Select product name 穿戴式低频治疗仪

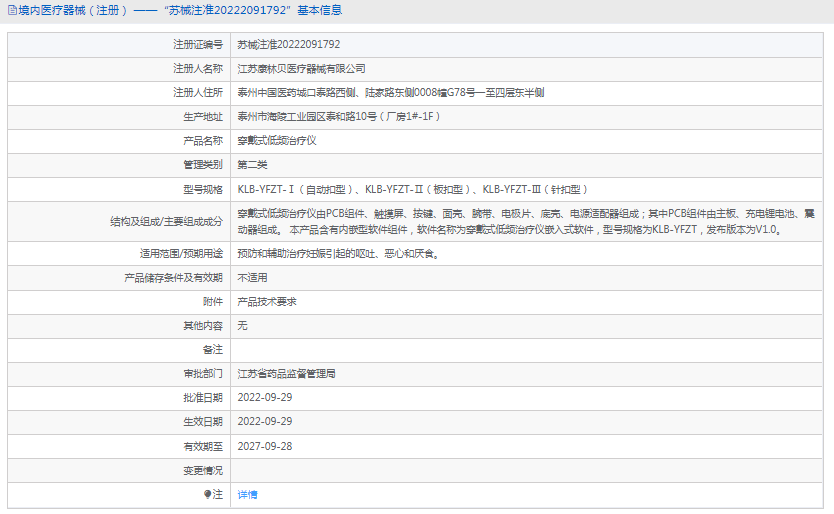277,140
